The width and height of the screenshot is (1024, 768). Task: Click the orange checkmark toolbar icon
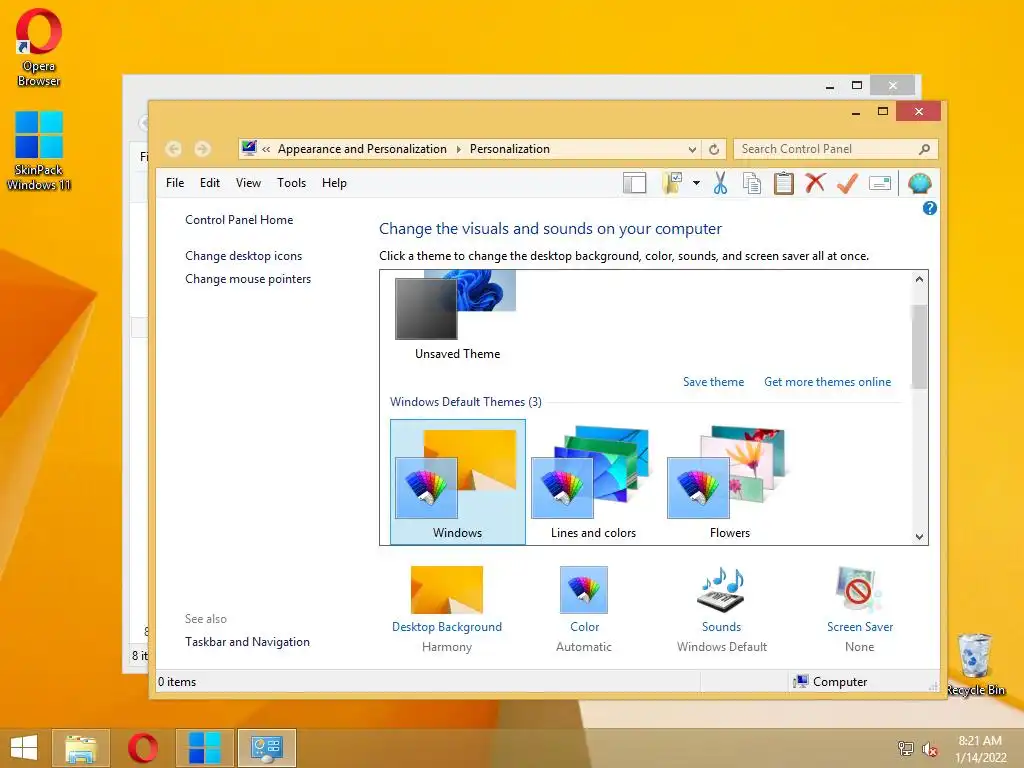pyautogui.click(x=847, y=184)
